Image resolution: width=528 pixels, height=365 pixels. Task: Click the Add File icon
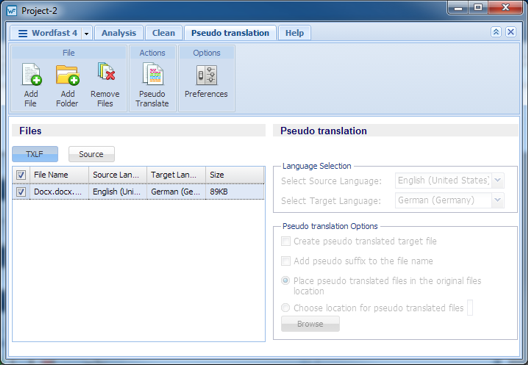click(x=31, y=74)
